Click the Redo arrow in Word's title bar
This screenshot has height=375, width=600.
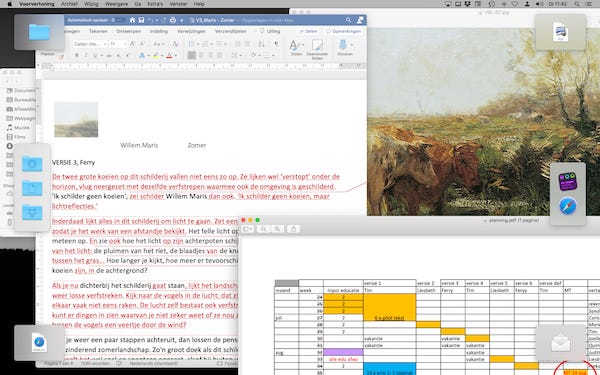(164, 20)
